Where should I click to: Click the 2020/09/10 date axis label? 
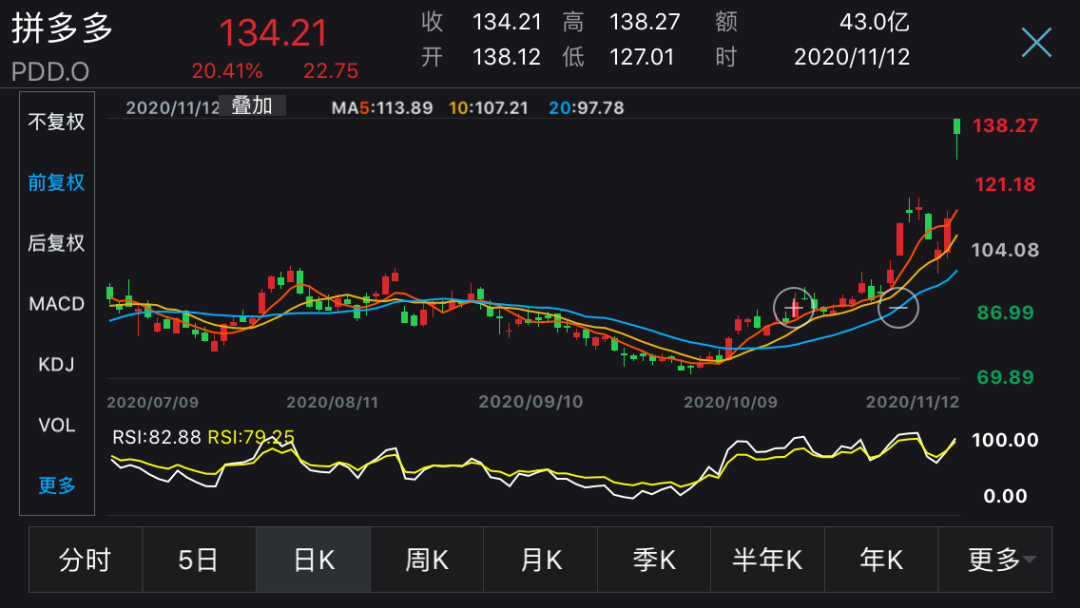pos(531,402)
